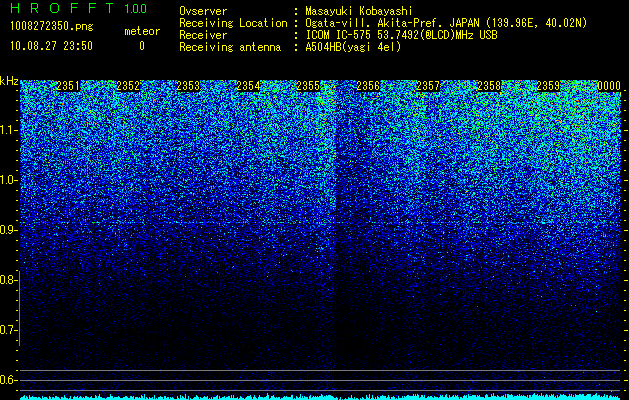629x400 pixels.
Task: Click the 0.6 kHz axis label
Action: 8,380
